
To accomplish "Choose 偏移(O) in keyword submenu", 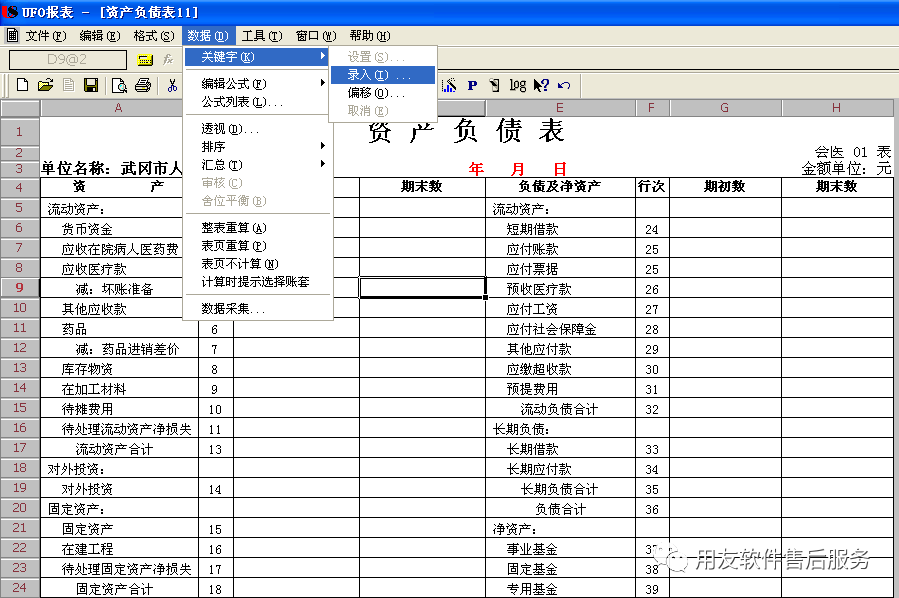I will (382, 93).
